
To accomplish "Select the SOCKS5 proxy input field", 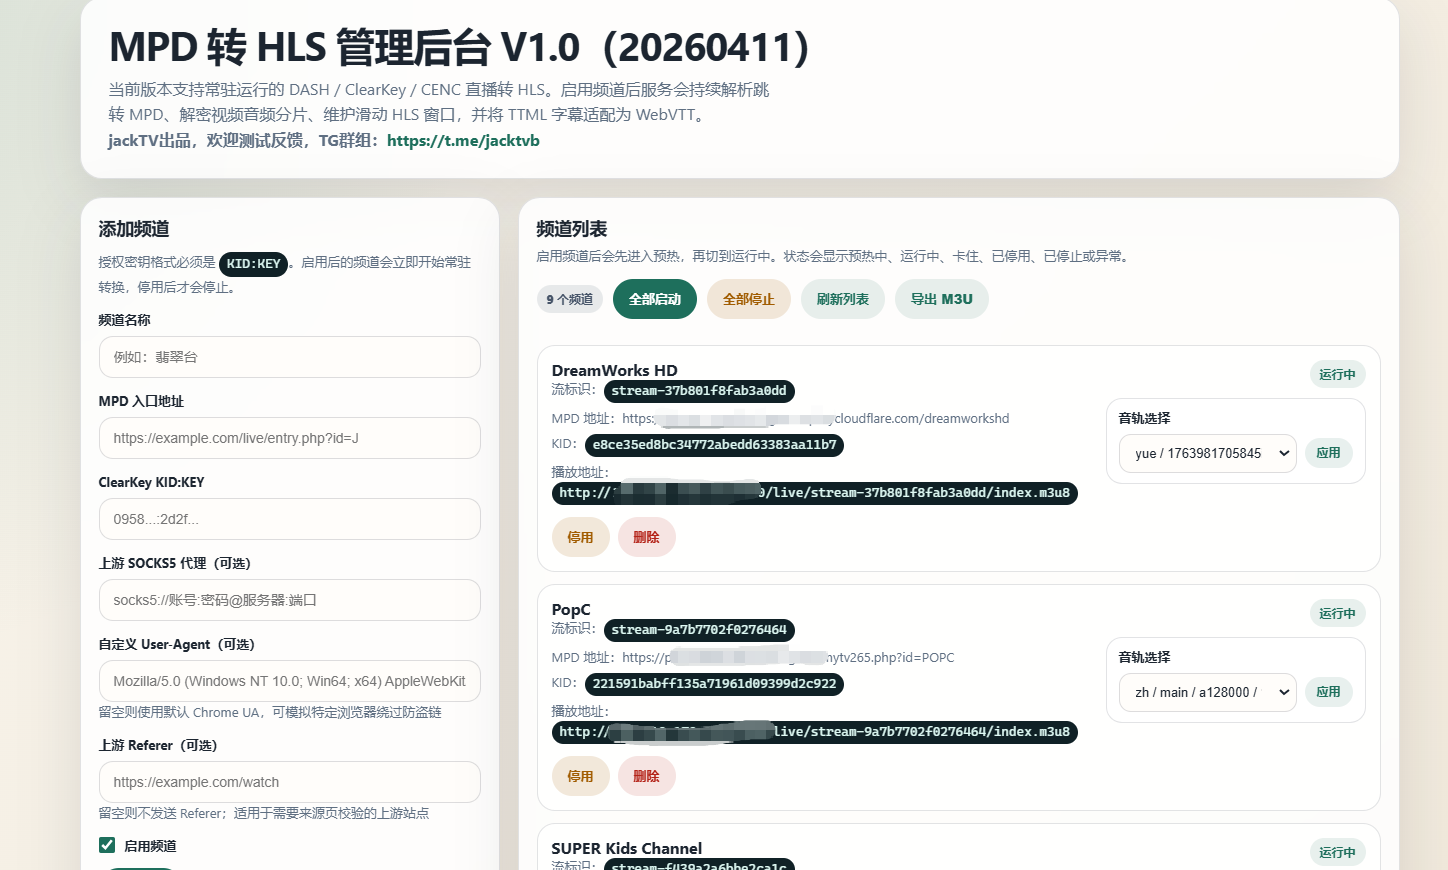I will click(289, 600).
